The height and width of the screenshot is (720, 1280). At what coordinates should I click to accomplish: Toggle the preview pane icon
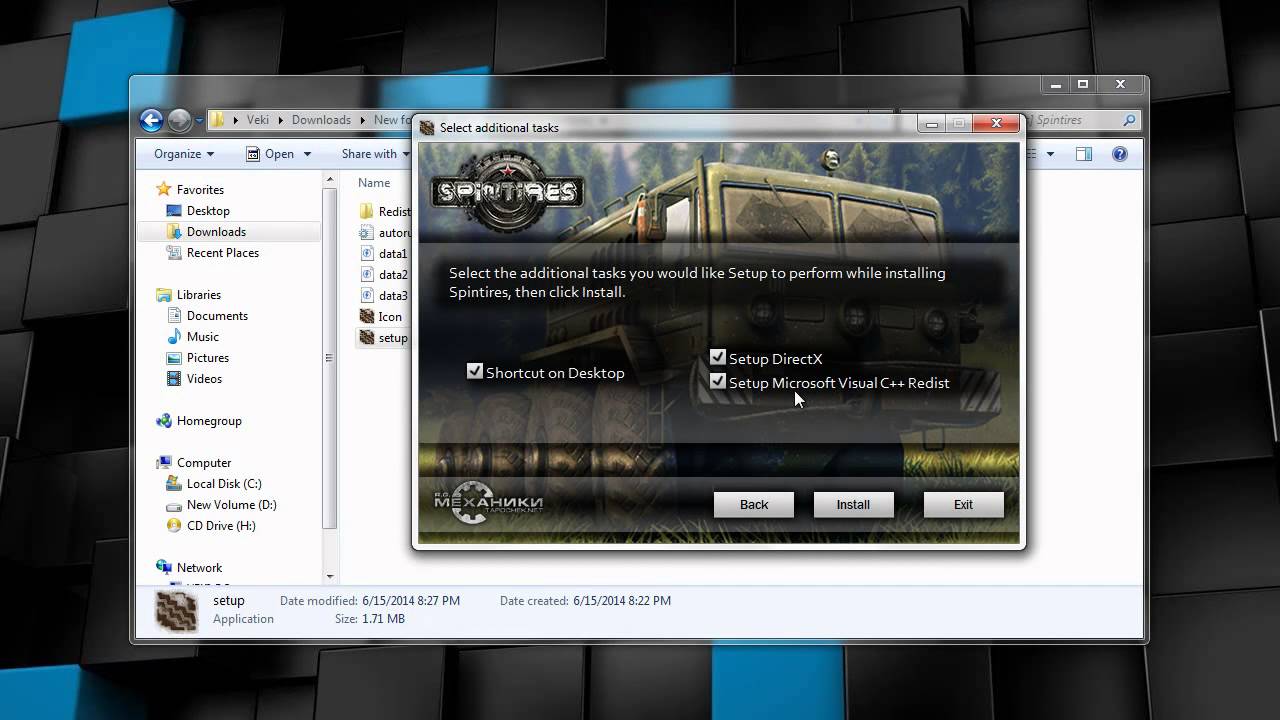click(x=1084, y=154)
